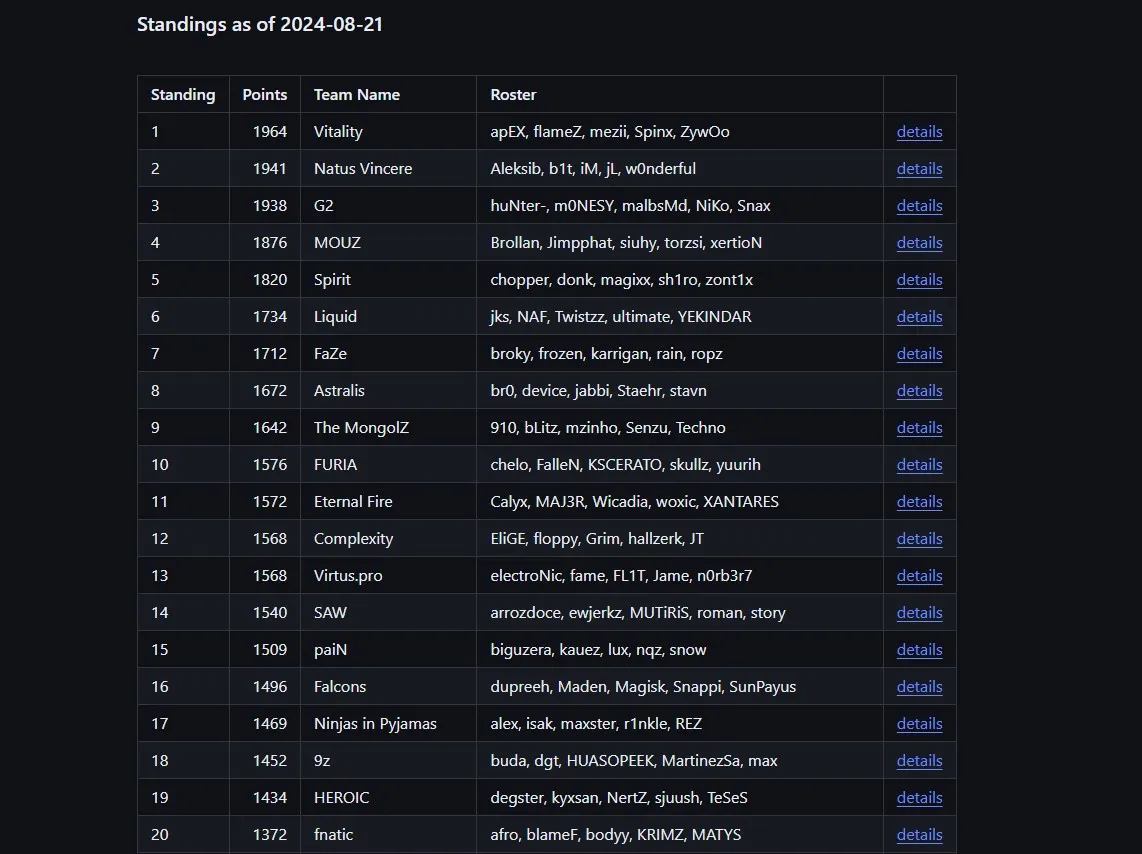Click details link in G2 row
The width and height of the screenshot is (1142, 854).
tap(919, 206)
